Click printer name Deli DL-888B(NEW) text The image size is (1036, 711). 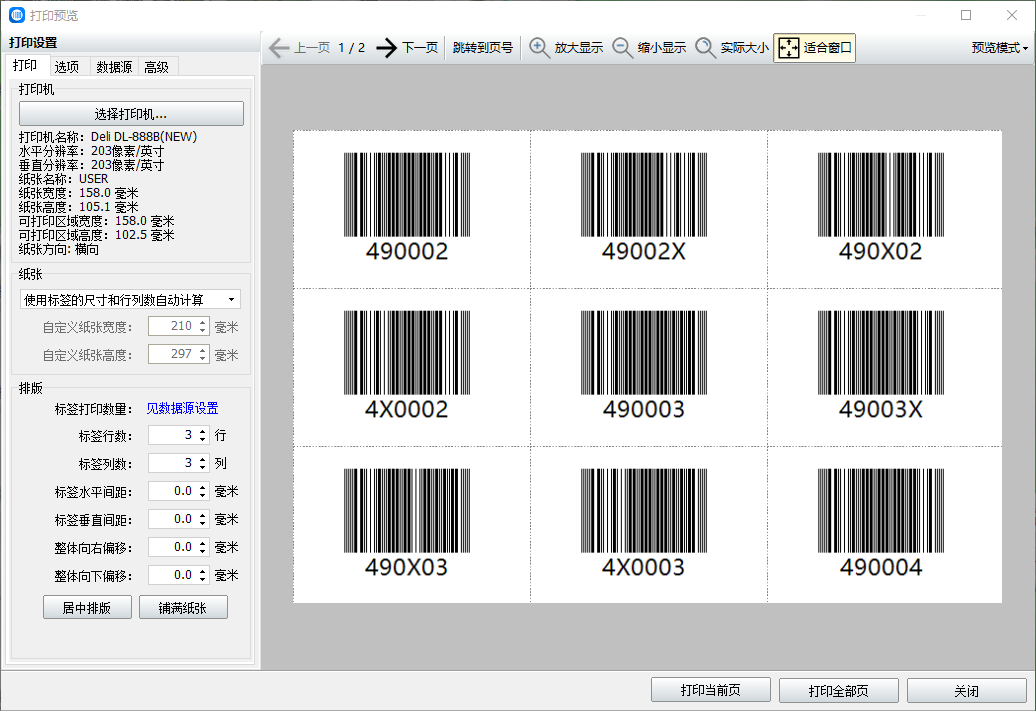tap(144, 137)
